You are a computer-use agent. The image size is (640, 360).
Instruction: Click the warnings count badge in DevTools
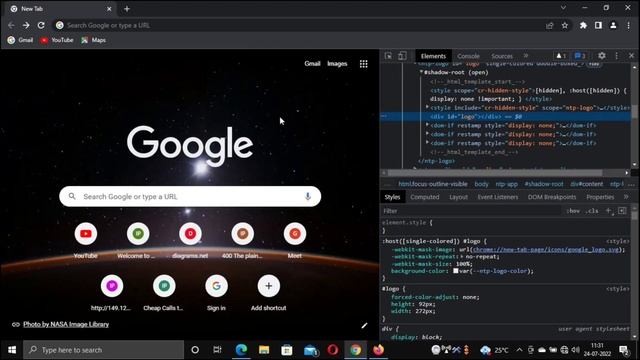561,56
